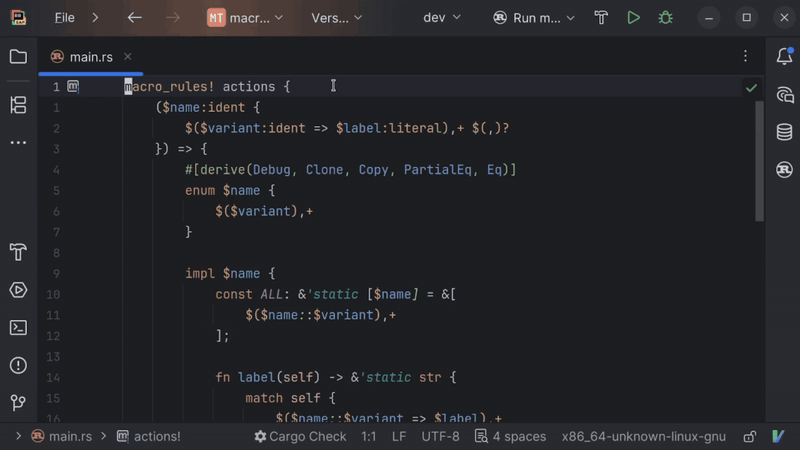This screenshot has height=450, width=800.
Task: Open the Git version control tool window
Action: (x=18, y=403)
